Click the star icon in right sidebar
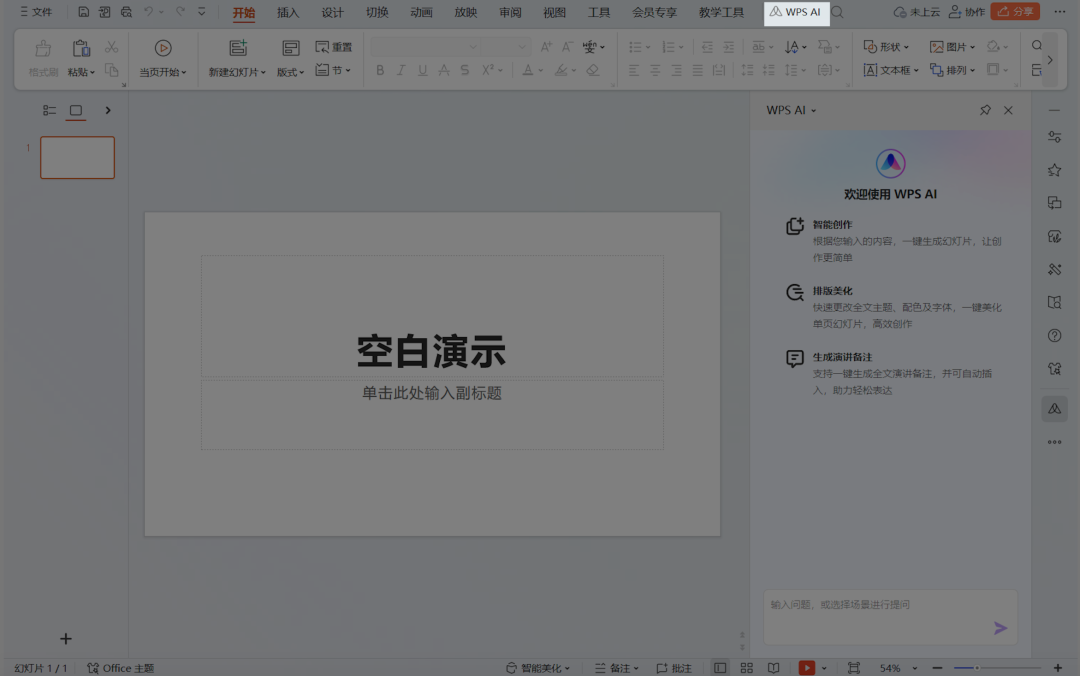 [1055, 170]
